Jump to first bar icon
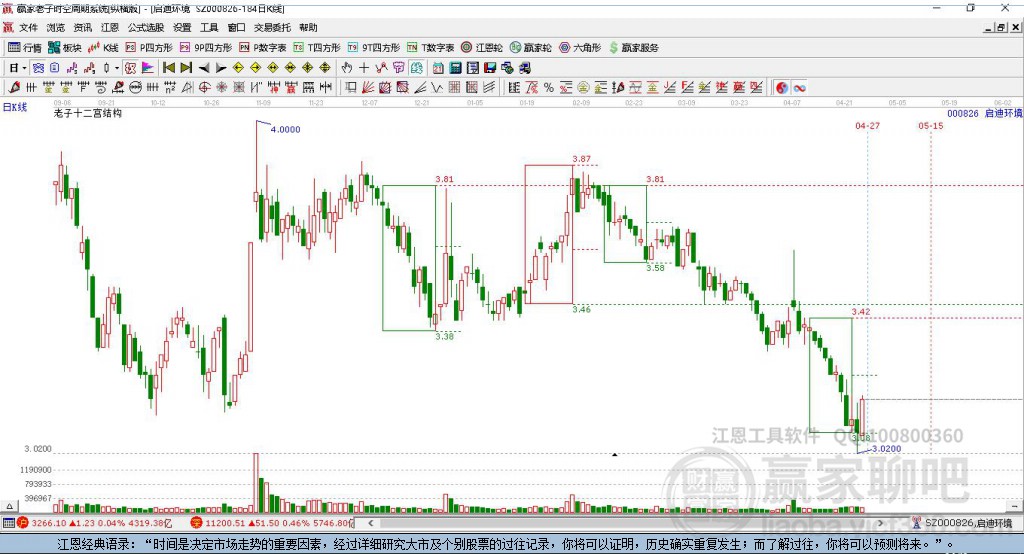The height and width of the screenshot is (554, 1024). coord(169,68)
